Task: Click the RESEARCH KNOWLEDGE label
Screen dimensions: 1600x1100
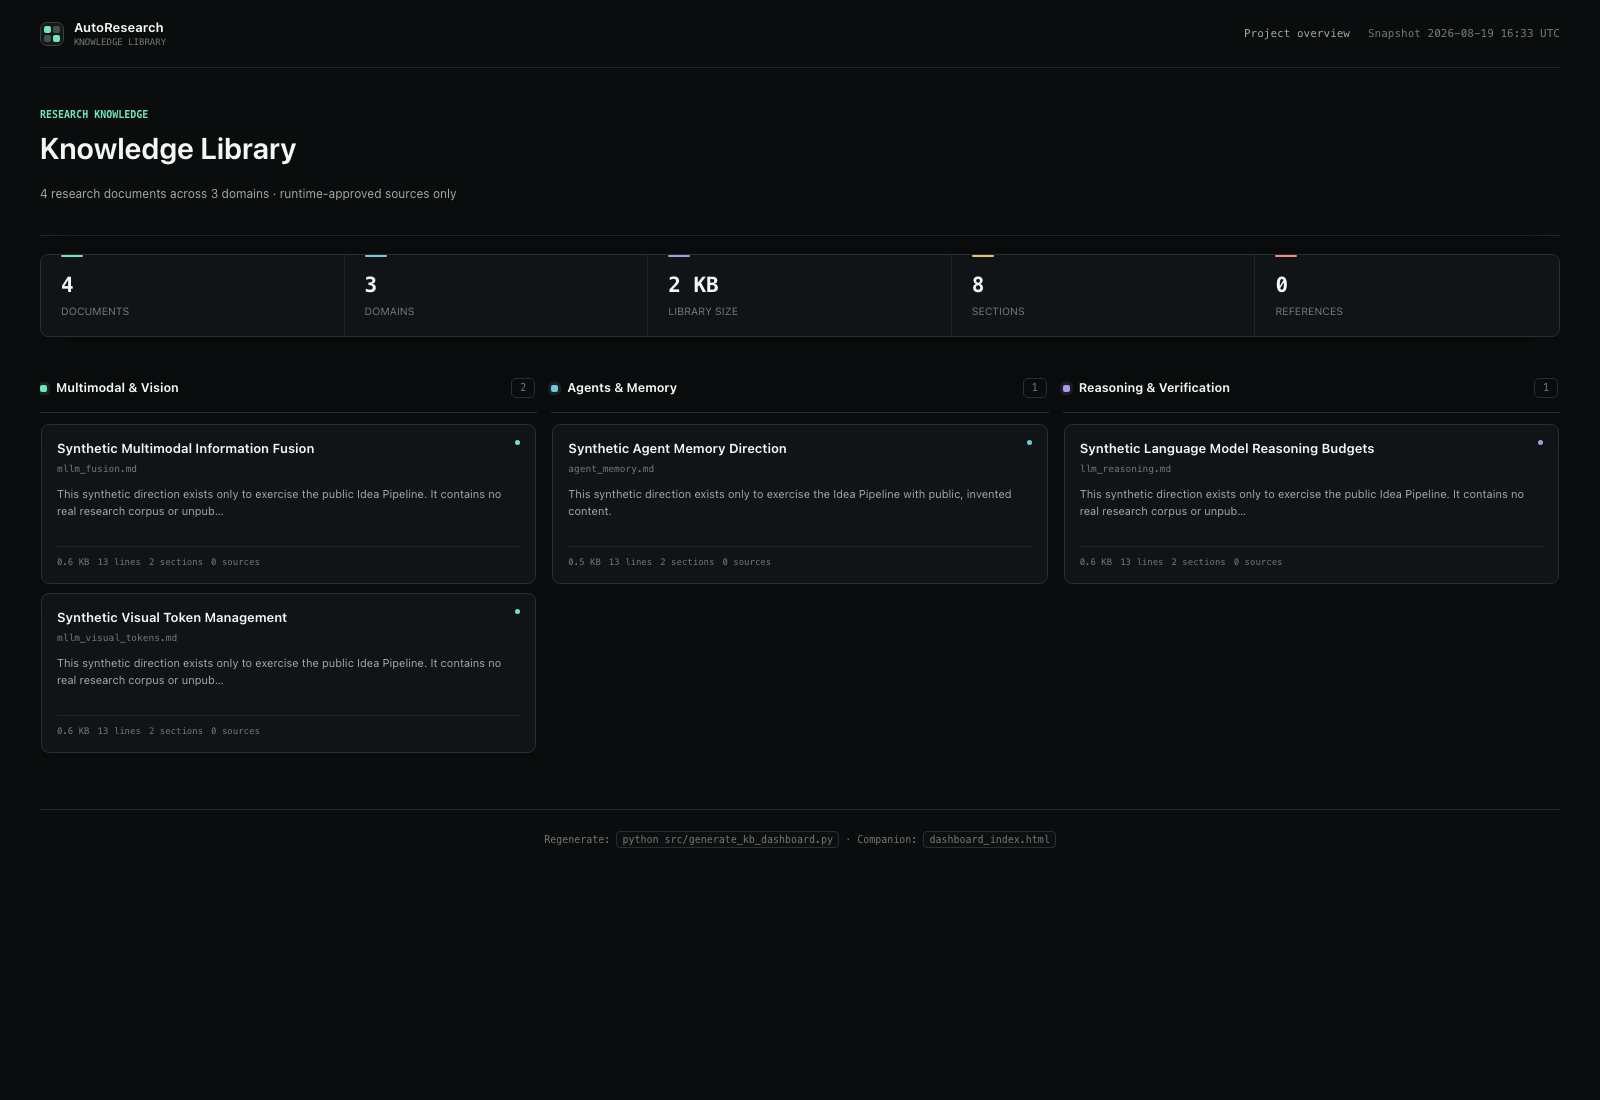Action: tap(94, 115)
